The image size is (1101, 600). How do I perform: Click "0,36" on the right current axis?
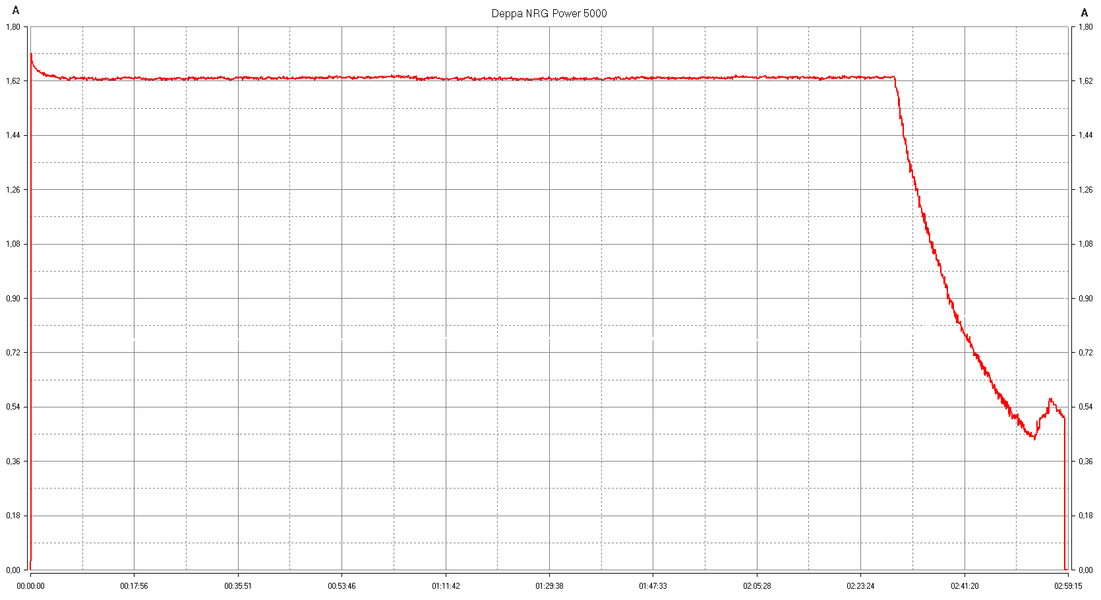(1086, 461)
